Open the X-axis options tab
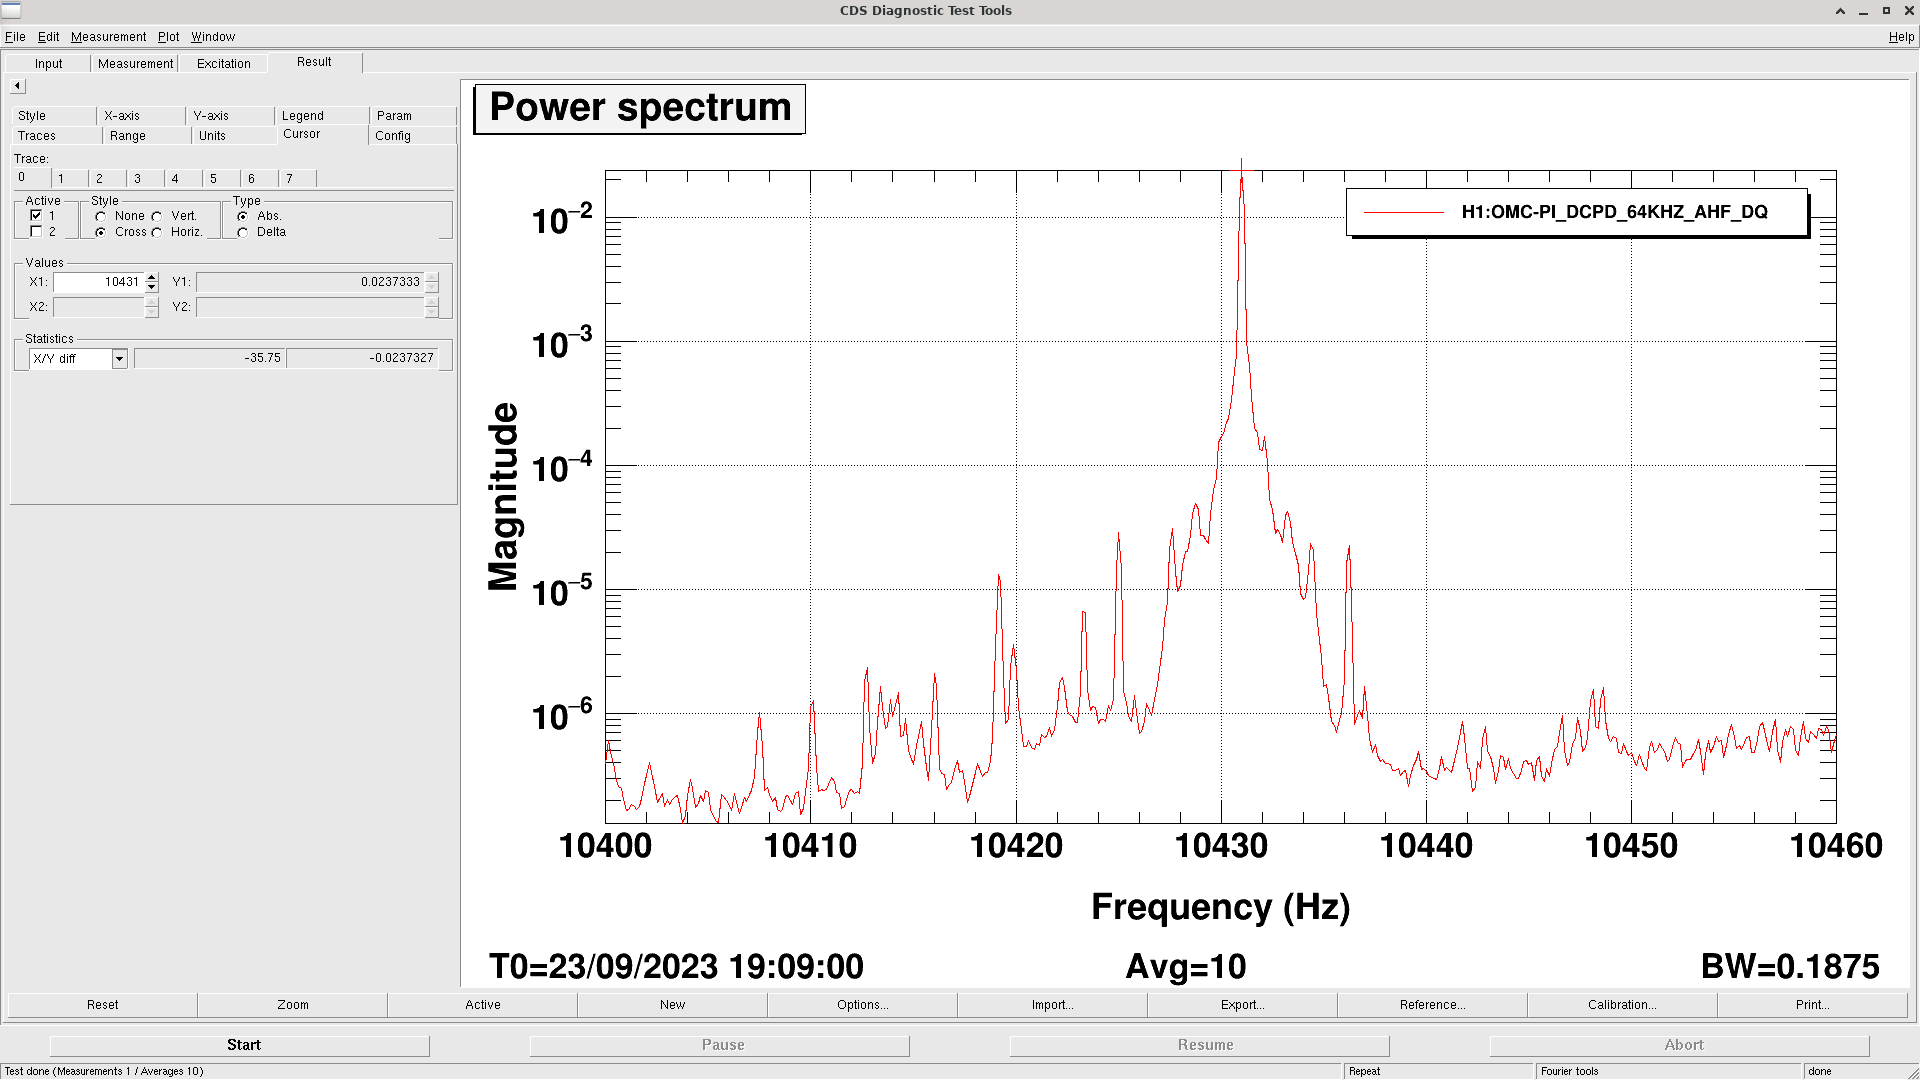 coord(141,116)
